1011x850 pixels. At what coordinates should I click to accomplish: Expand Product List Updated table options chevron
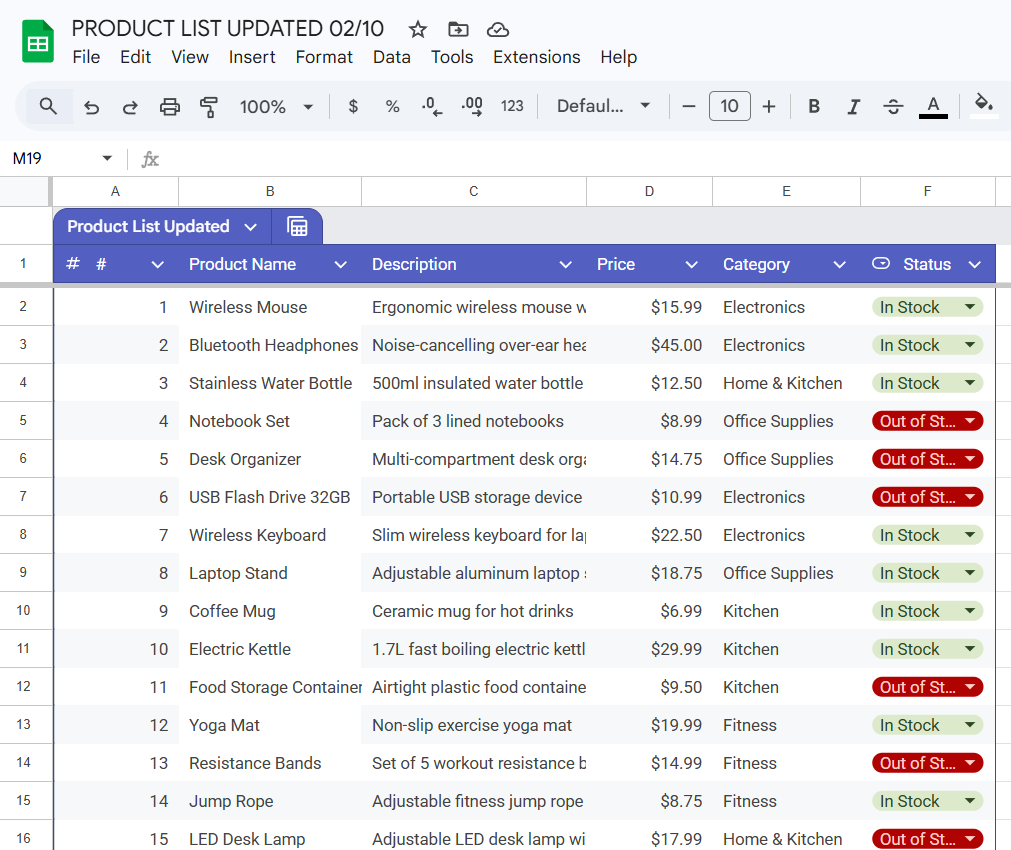click(x=251, y=227)
